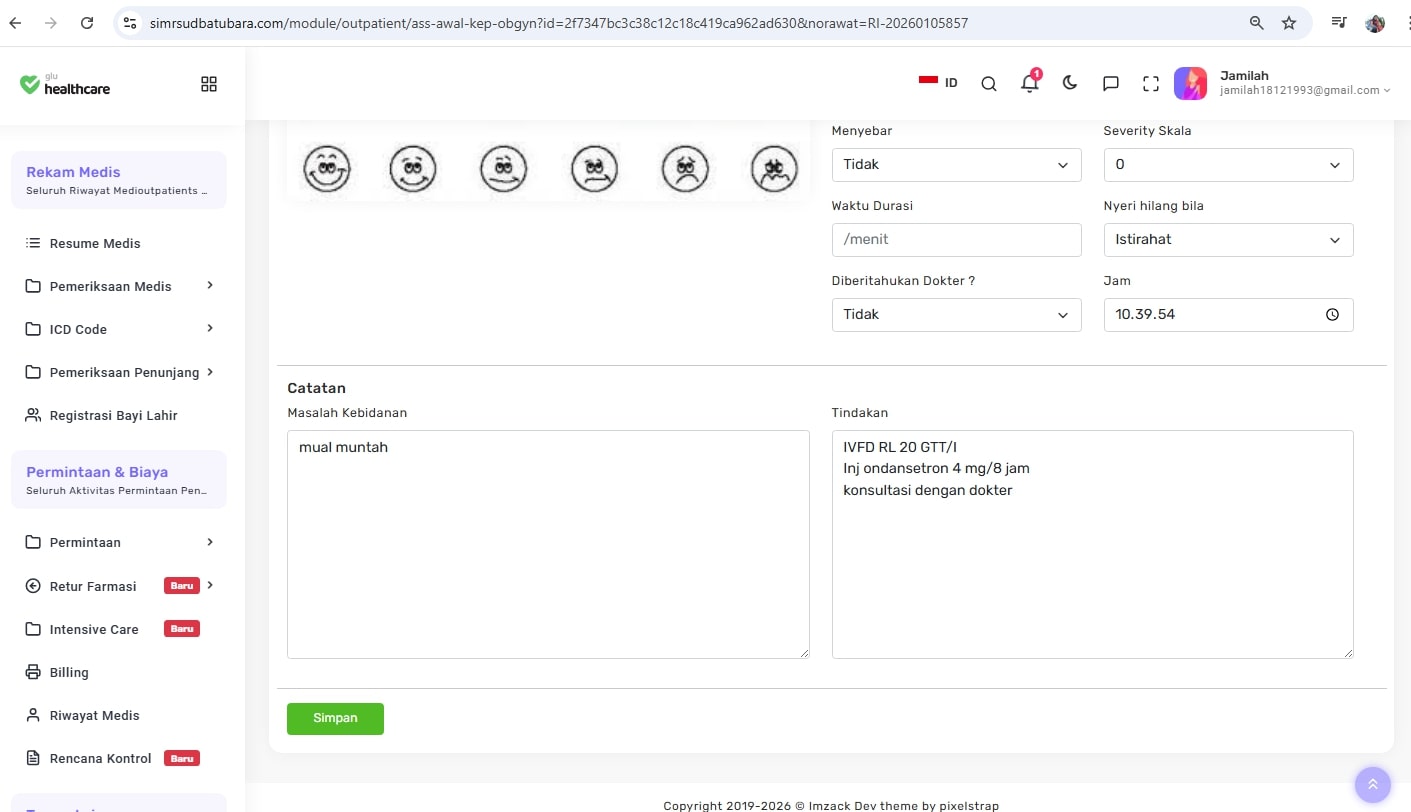Toggle dark mode moon icon
Viewport: 1411px width, 812px height.
pyautogui.click(x=1070, y=83)
